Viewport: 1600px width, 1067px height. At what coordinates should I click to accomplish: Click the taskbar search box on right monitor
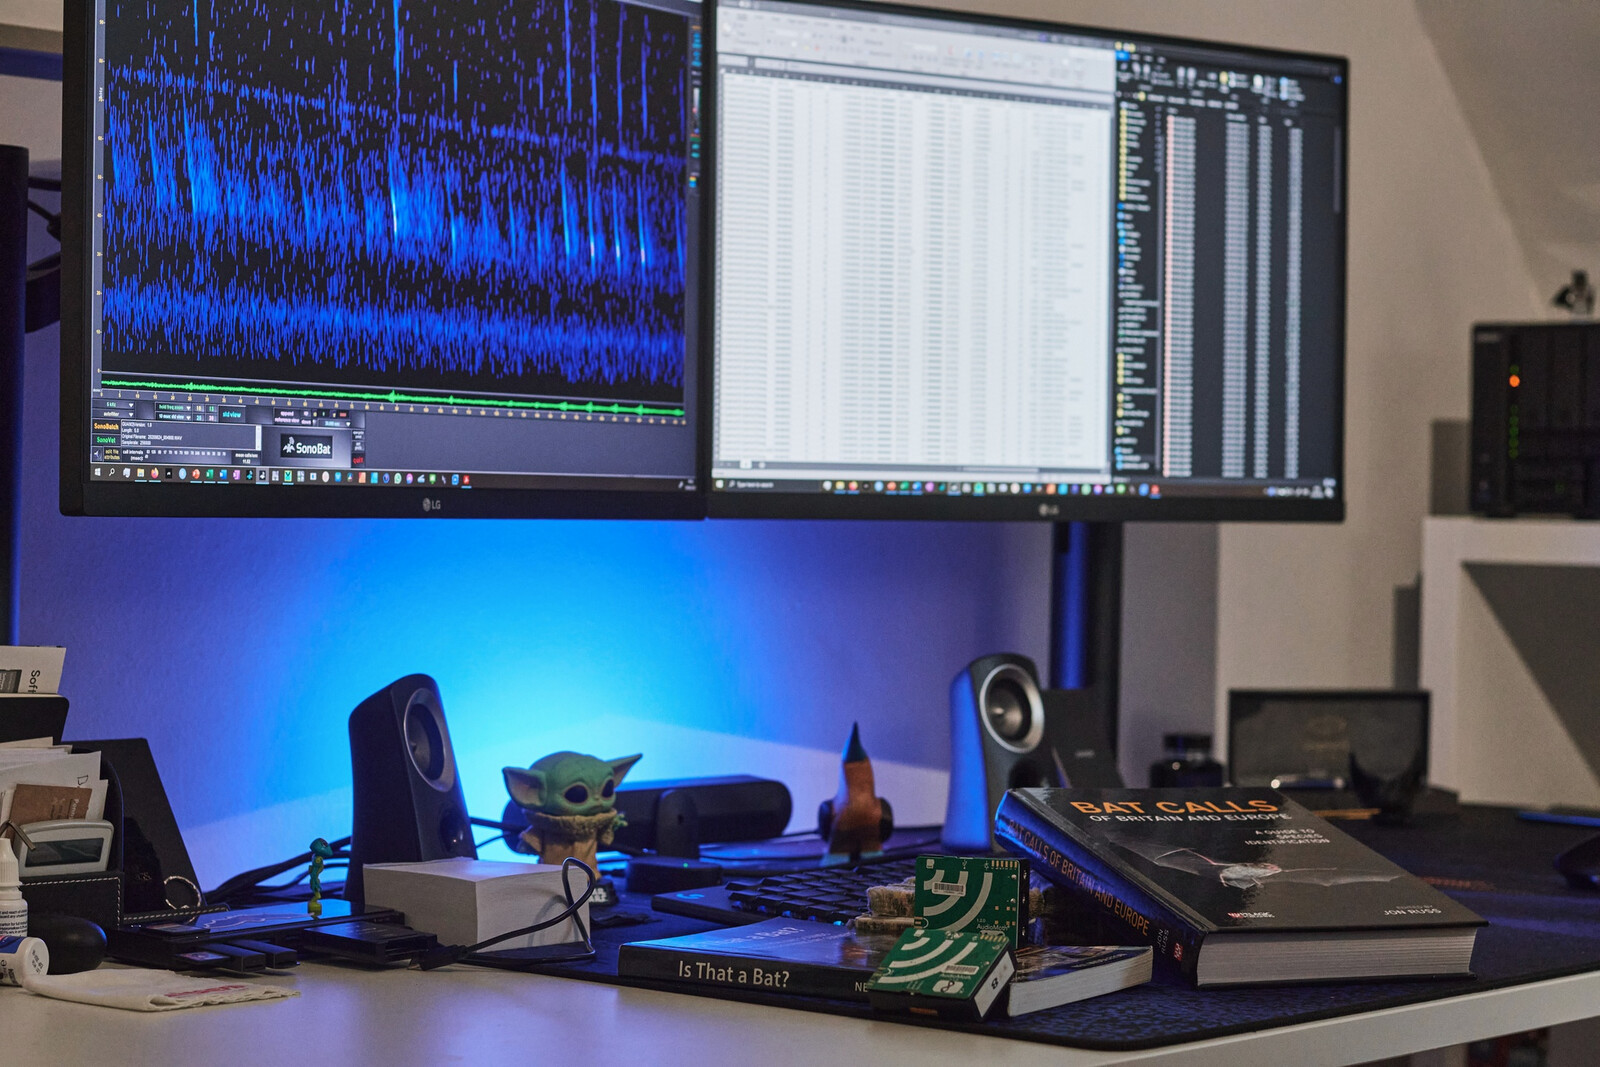click(x=771, y=485)
